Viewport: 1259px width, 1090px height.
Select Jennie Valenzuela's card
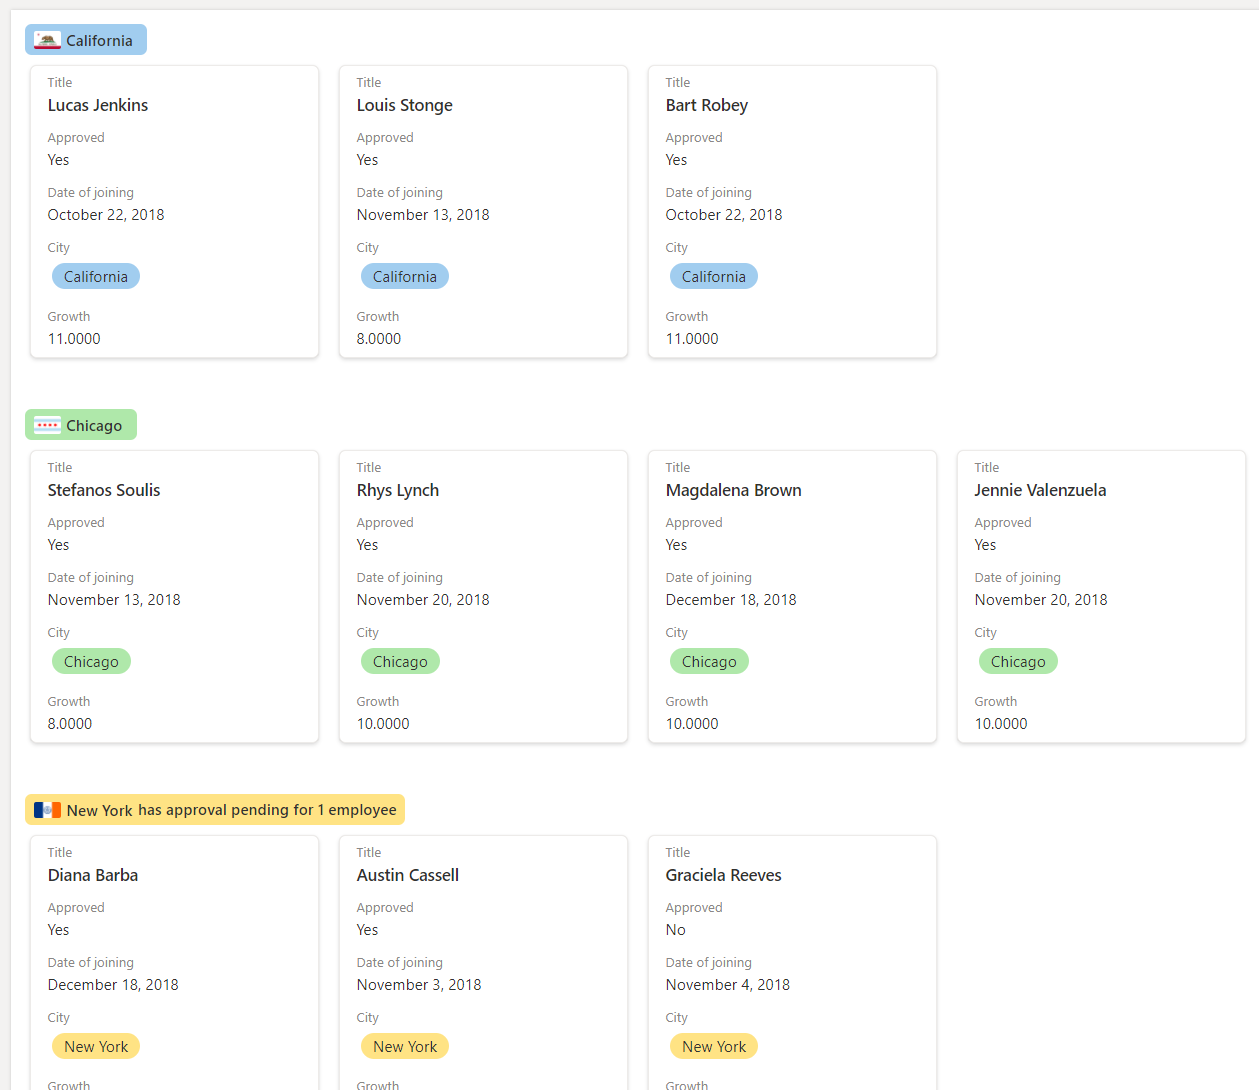(1101, 596)
